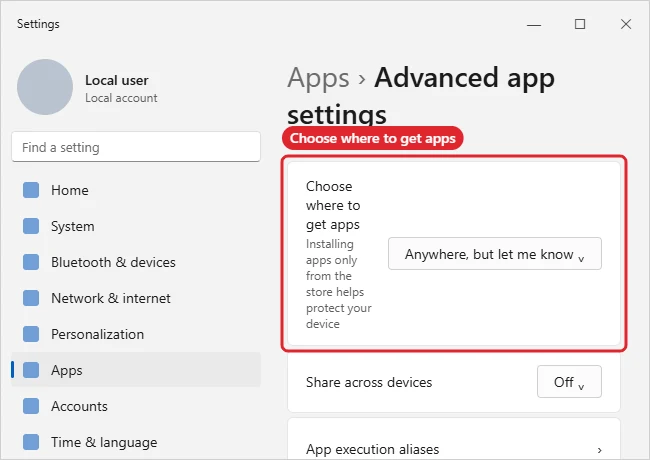Click the Choose where to get apps card title
The width and height of the screenshot is (650, 460).
333,206
